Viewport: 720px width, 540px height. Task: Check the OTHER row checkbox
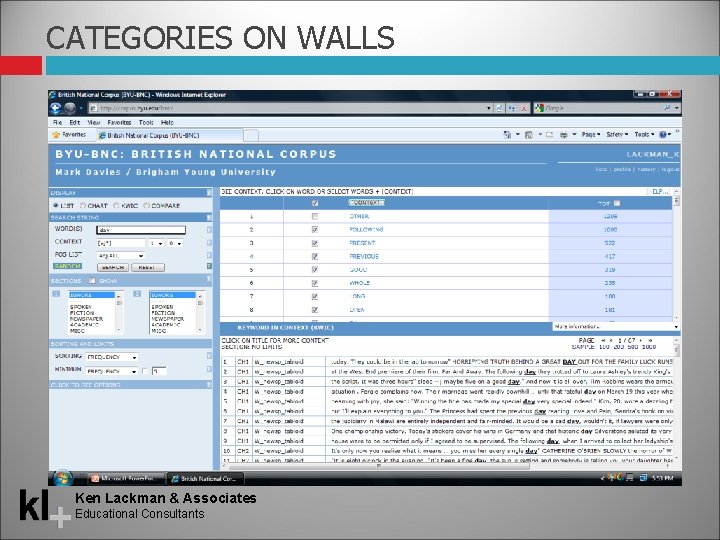click(x=315, y=216)
